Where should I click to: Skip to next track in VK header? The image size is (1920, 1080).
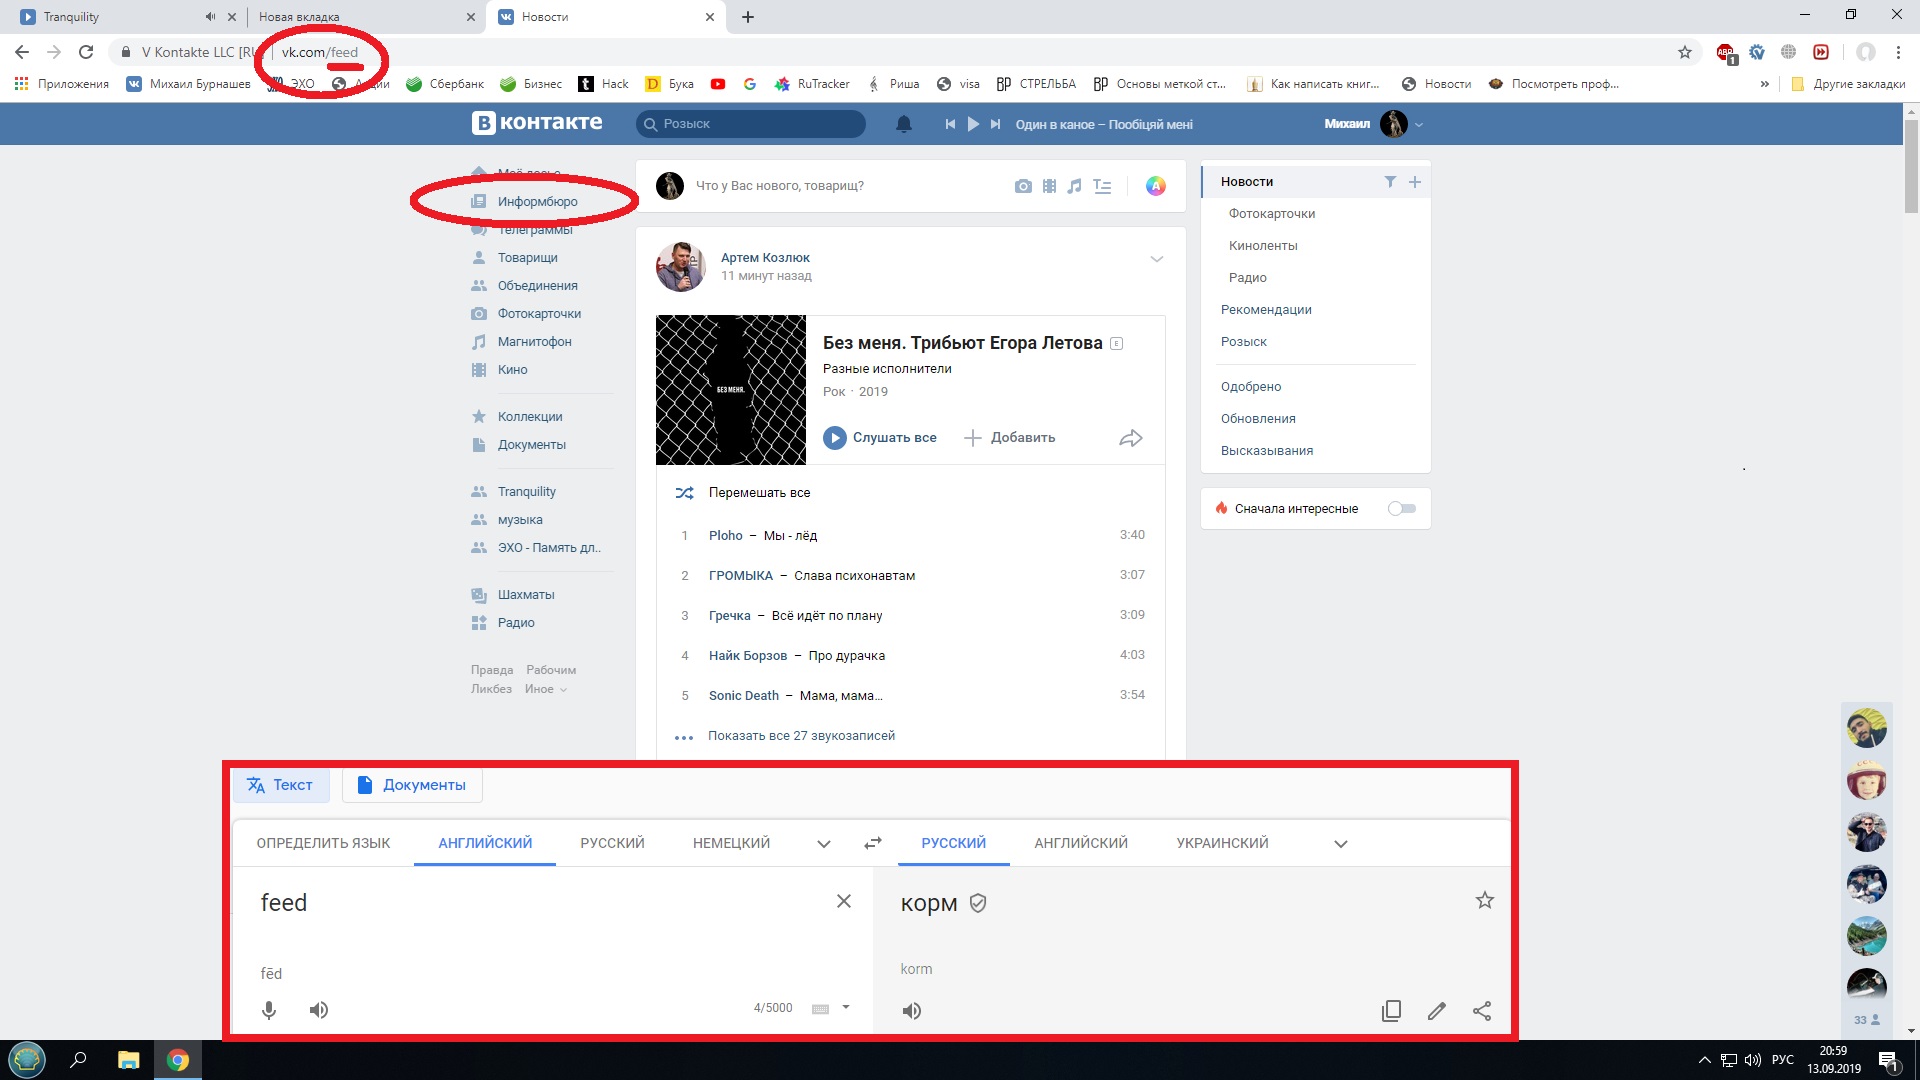[995, 124]
